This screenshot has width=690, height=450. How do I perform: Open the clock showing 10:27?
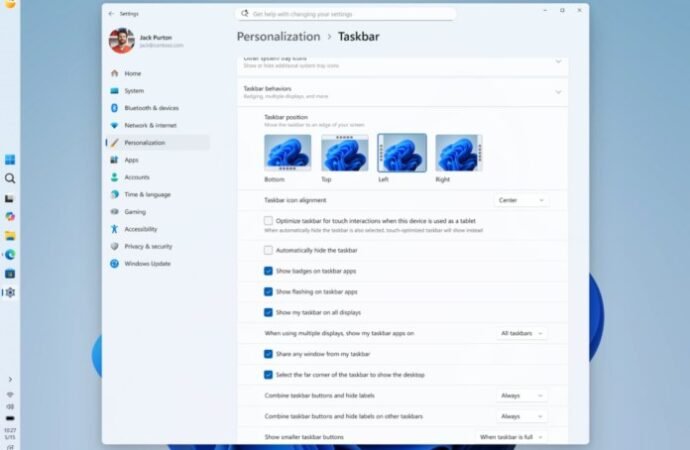pos(10,433)
